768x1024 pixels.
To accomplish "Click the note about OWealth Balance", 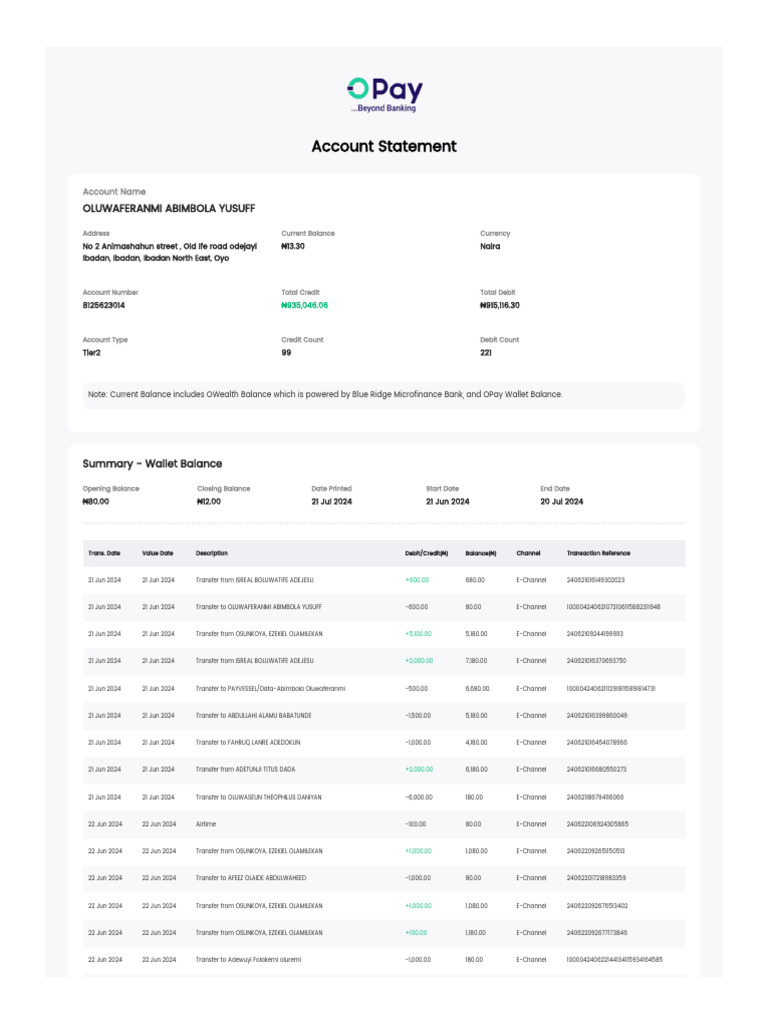I will pyautogui.click(x=326, y=395).
